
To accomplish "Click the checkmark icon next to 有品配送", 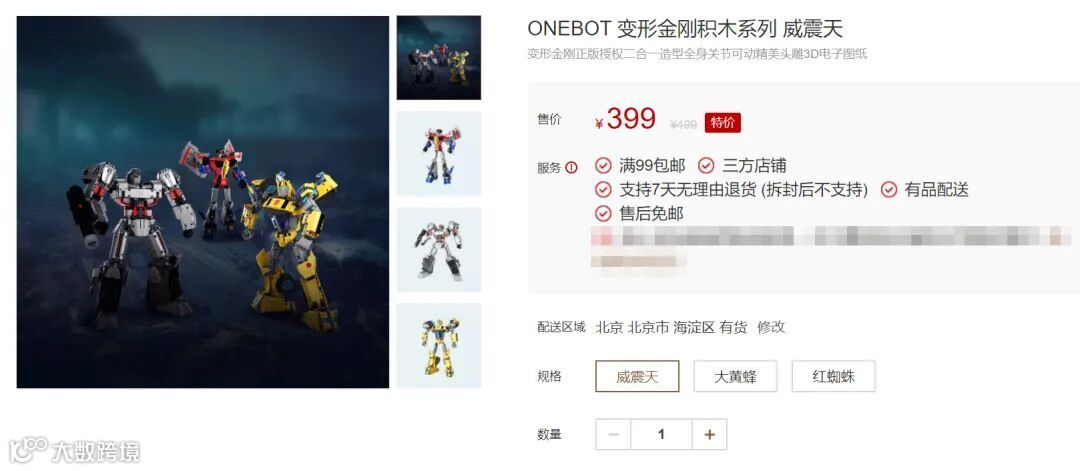I will [889, 189].
